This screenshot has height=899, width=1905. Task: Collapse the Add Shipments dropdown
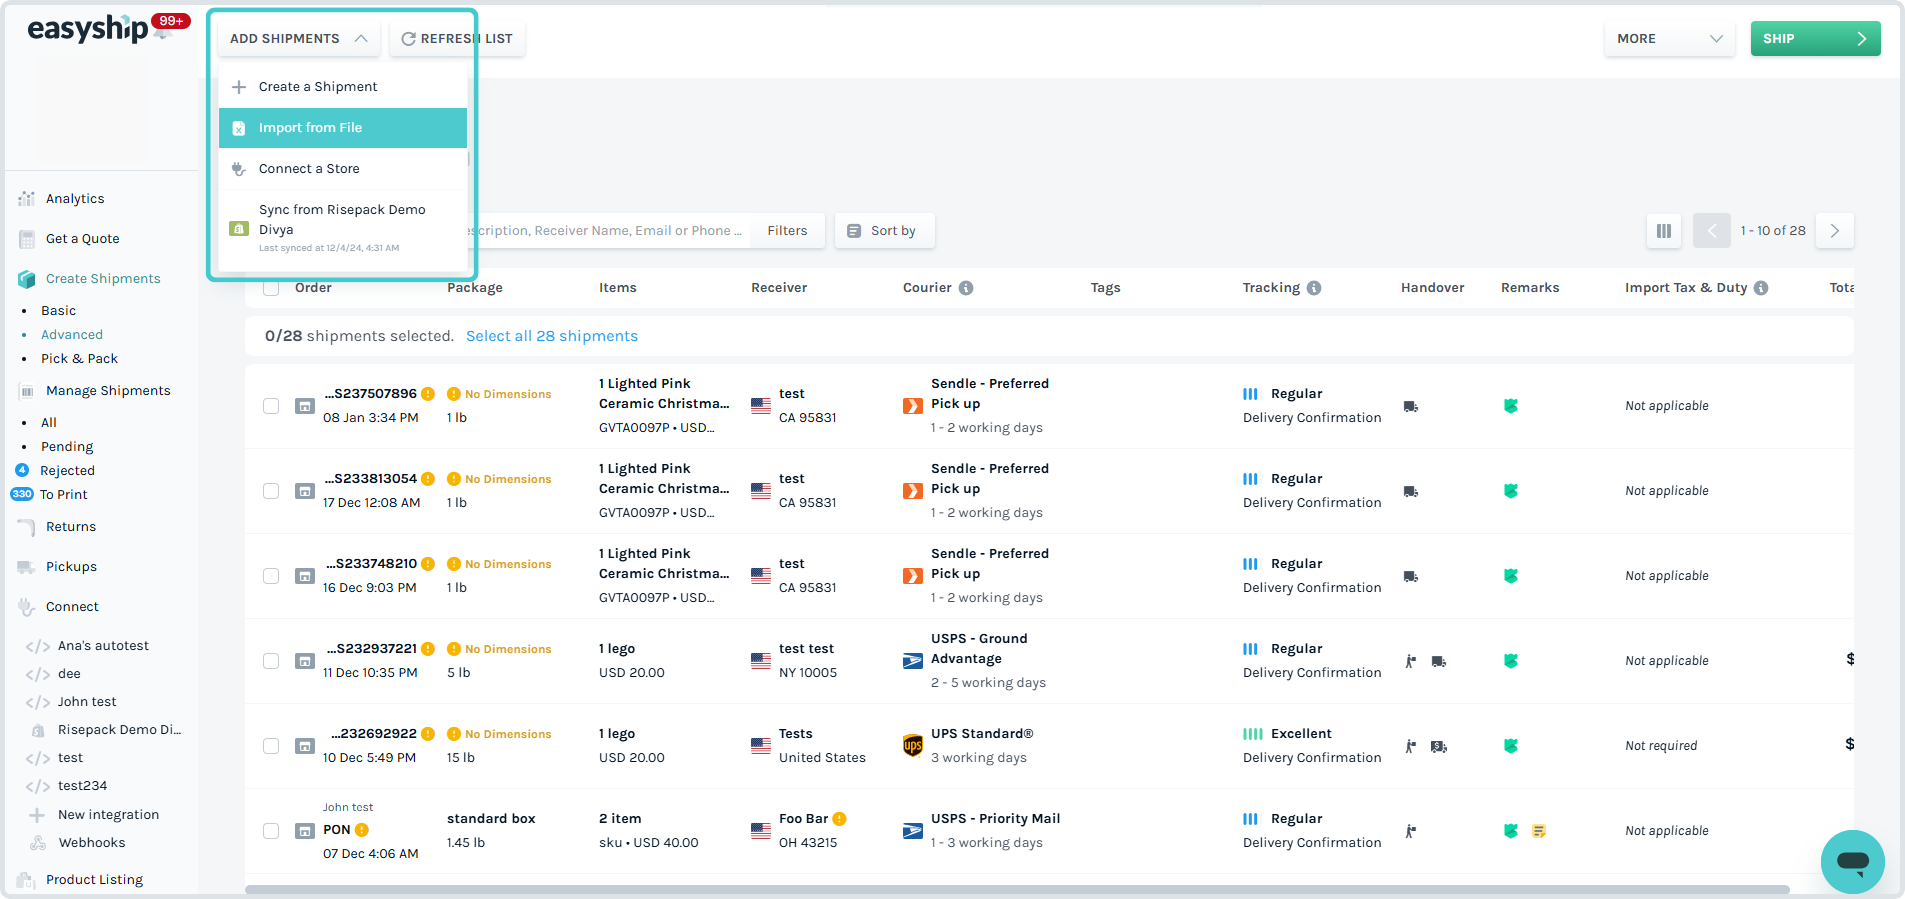pyautogui.click(x=299, y=39)
